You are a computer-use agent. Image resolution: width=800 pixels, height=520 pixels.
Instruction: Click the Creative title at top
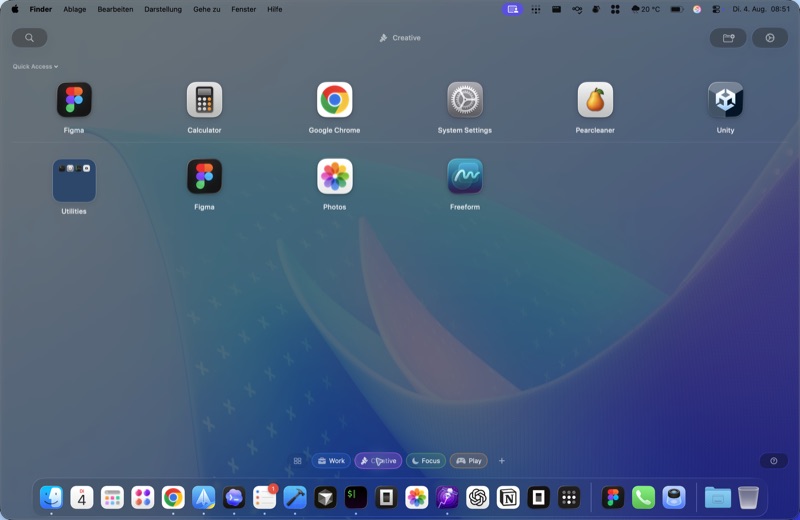(x=400, y=38)
